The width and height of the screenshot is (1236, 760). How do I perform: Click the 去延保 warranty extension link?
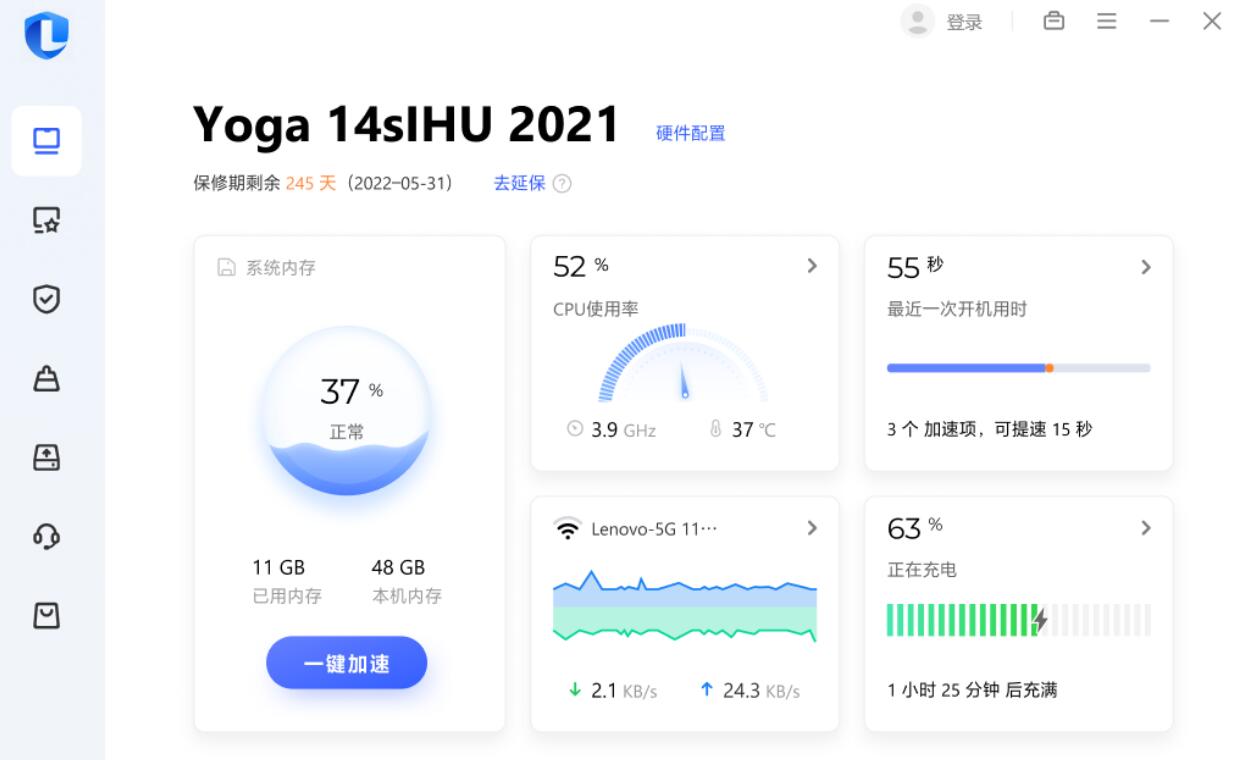[x=519, y=183]
